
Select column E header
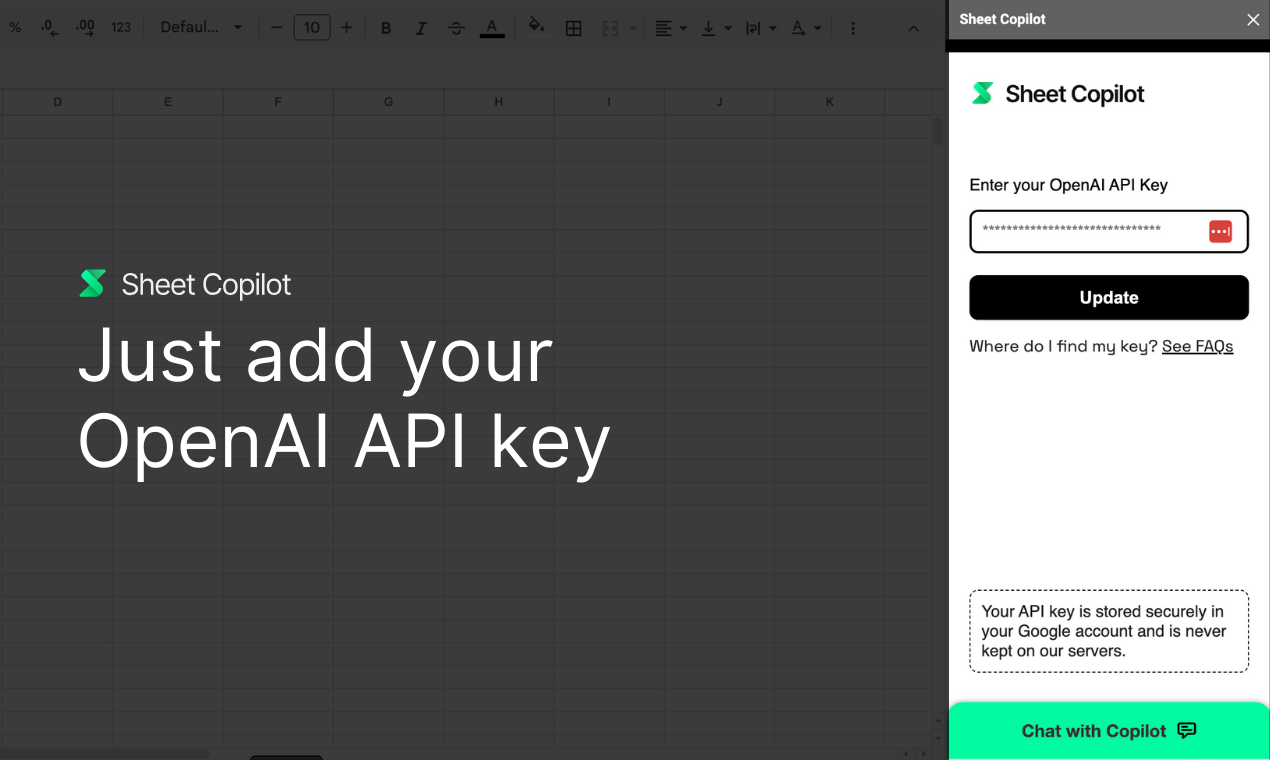coord(168,102)
